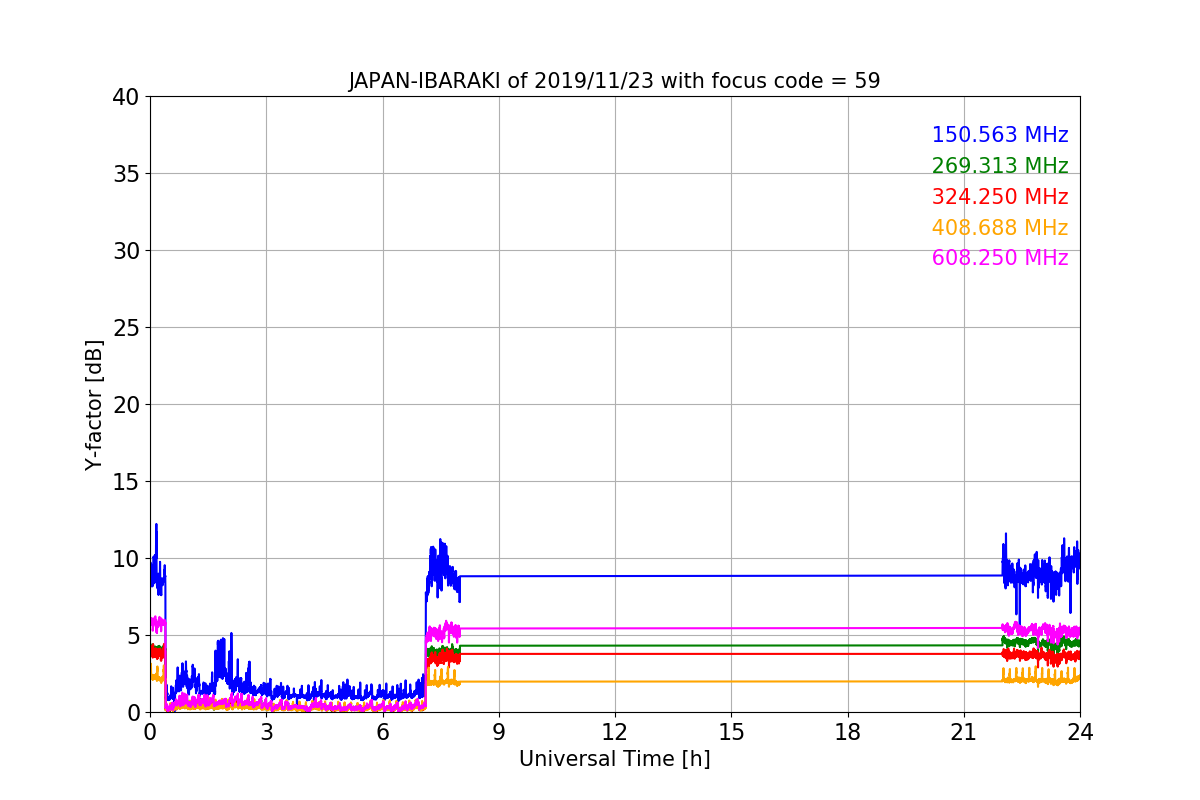Viewport: 1200px width, 800px height.
Task: Click the y-axis tick label 35
Action: [x=126, y=174]
